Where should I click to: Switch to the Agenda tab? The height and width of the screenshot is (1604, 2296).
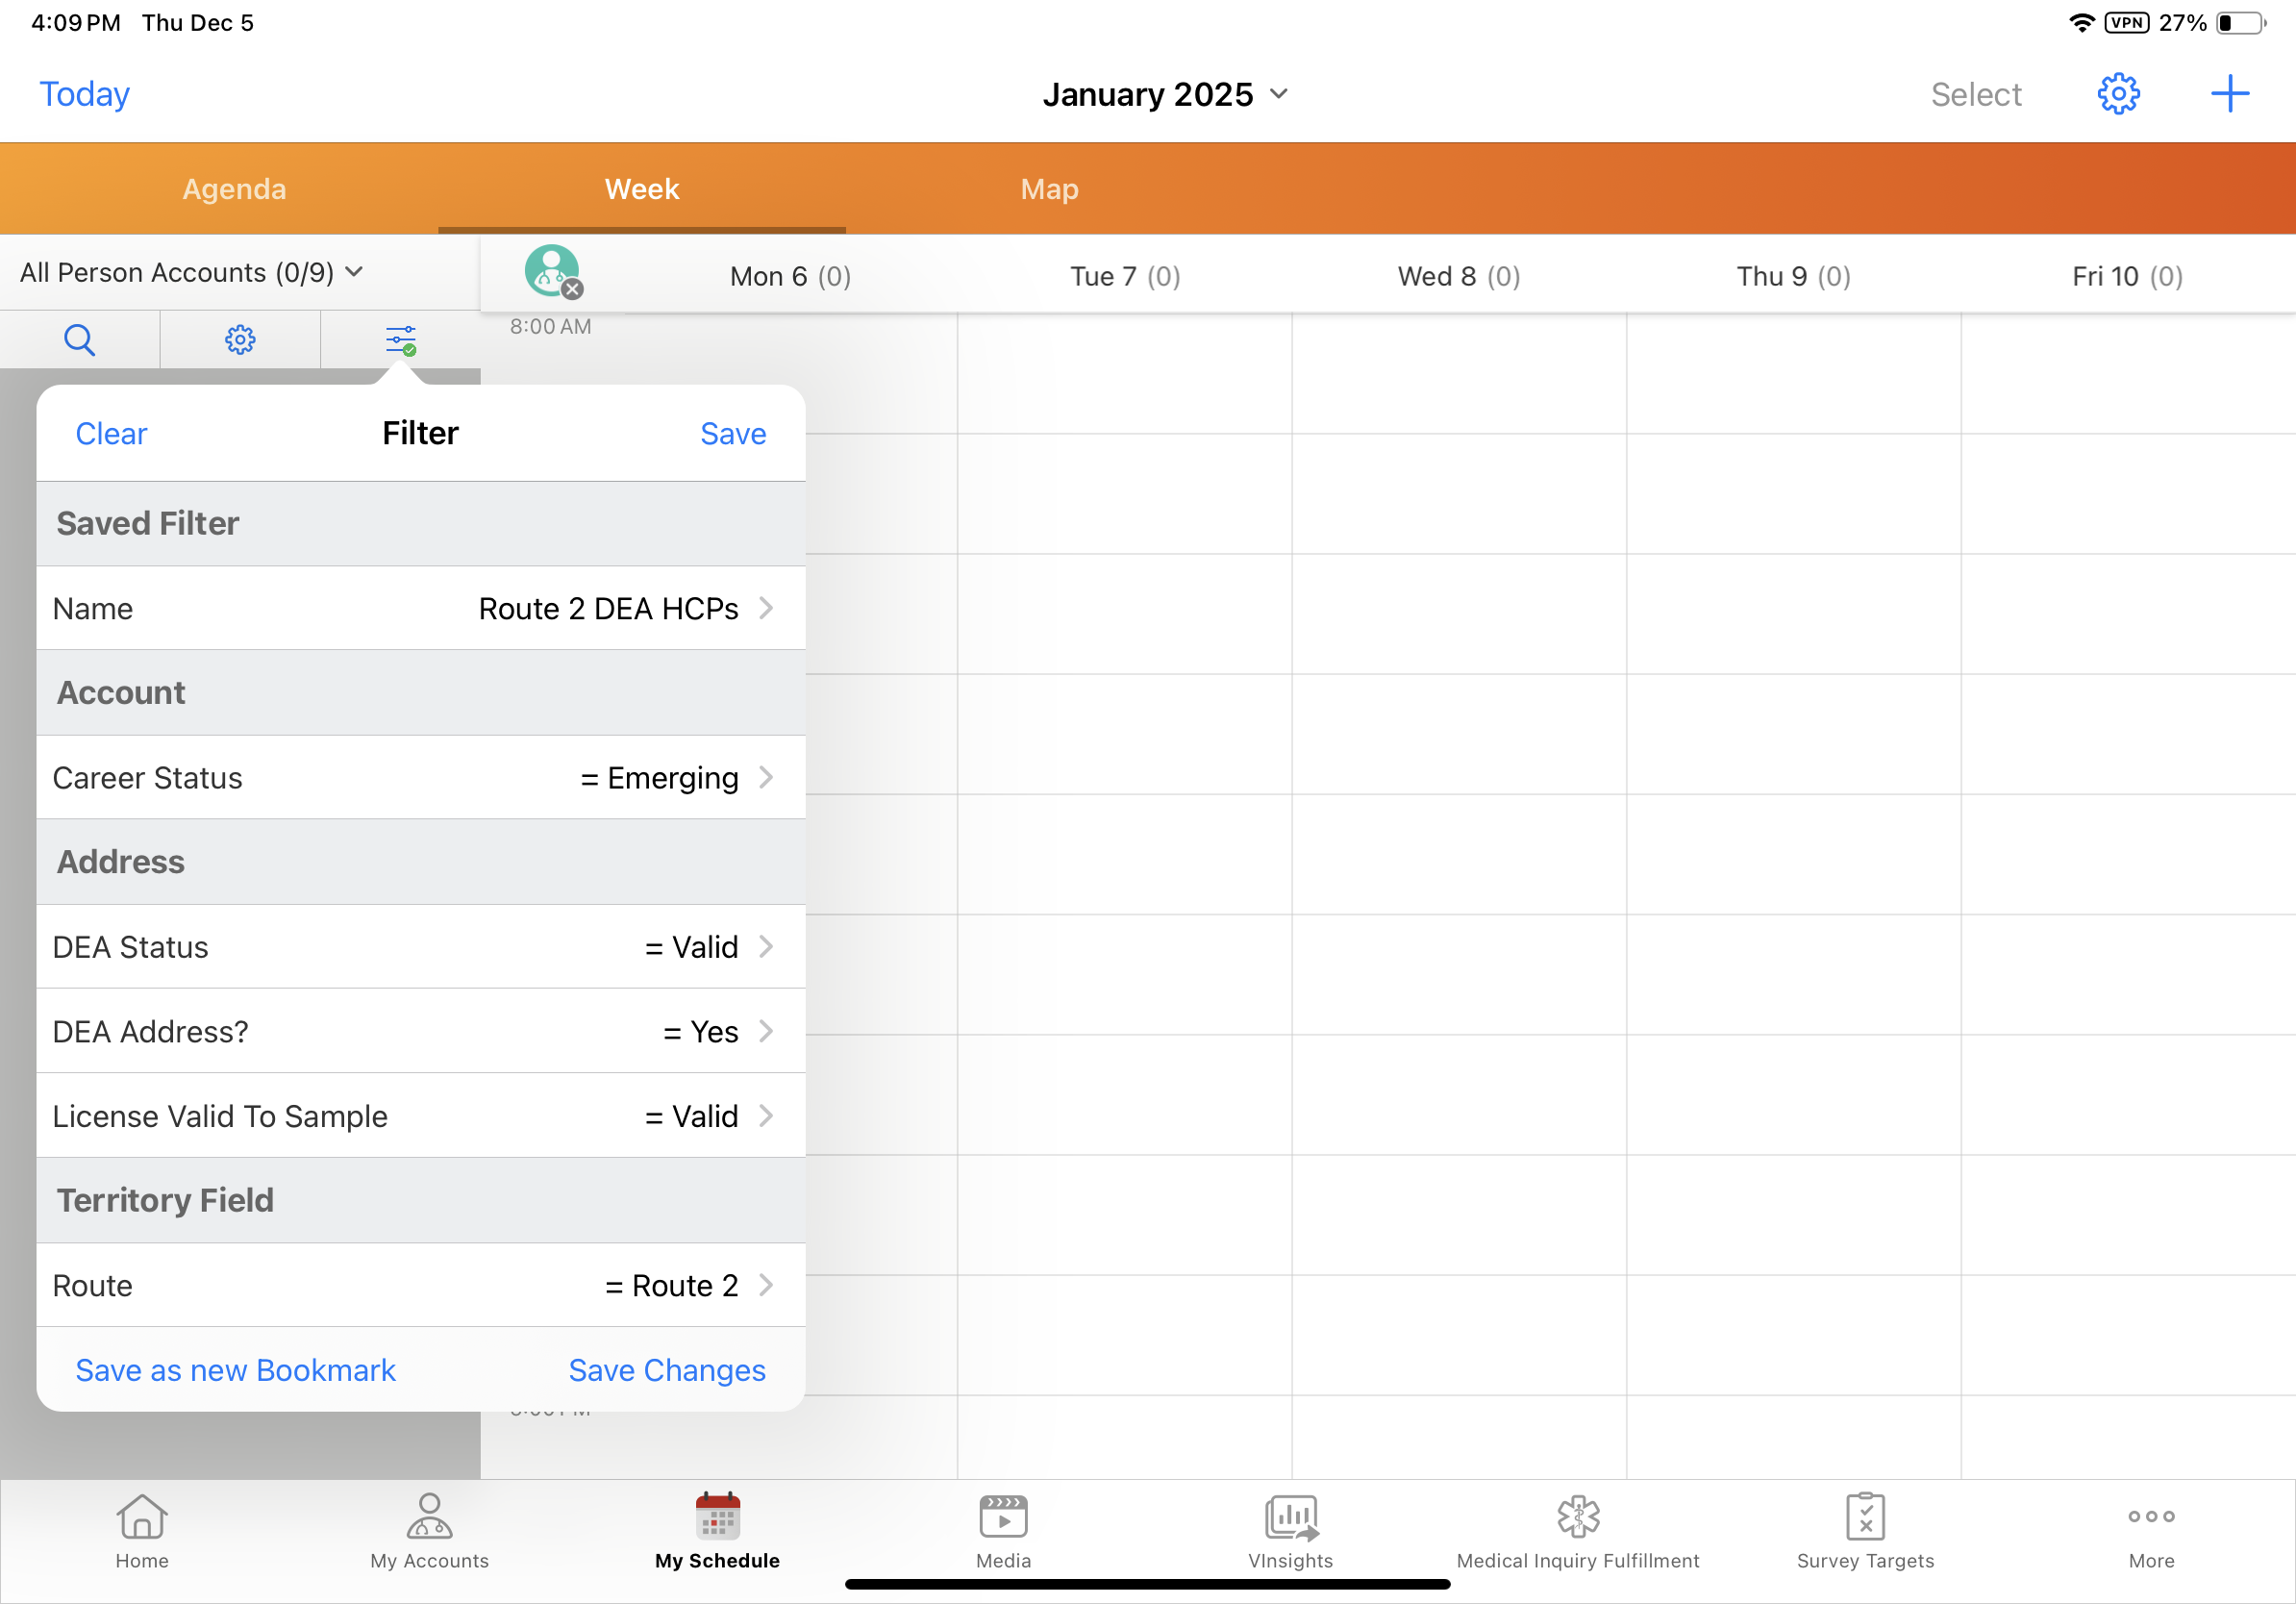pos(234,189)
